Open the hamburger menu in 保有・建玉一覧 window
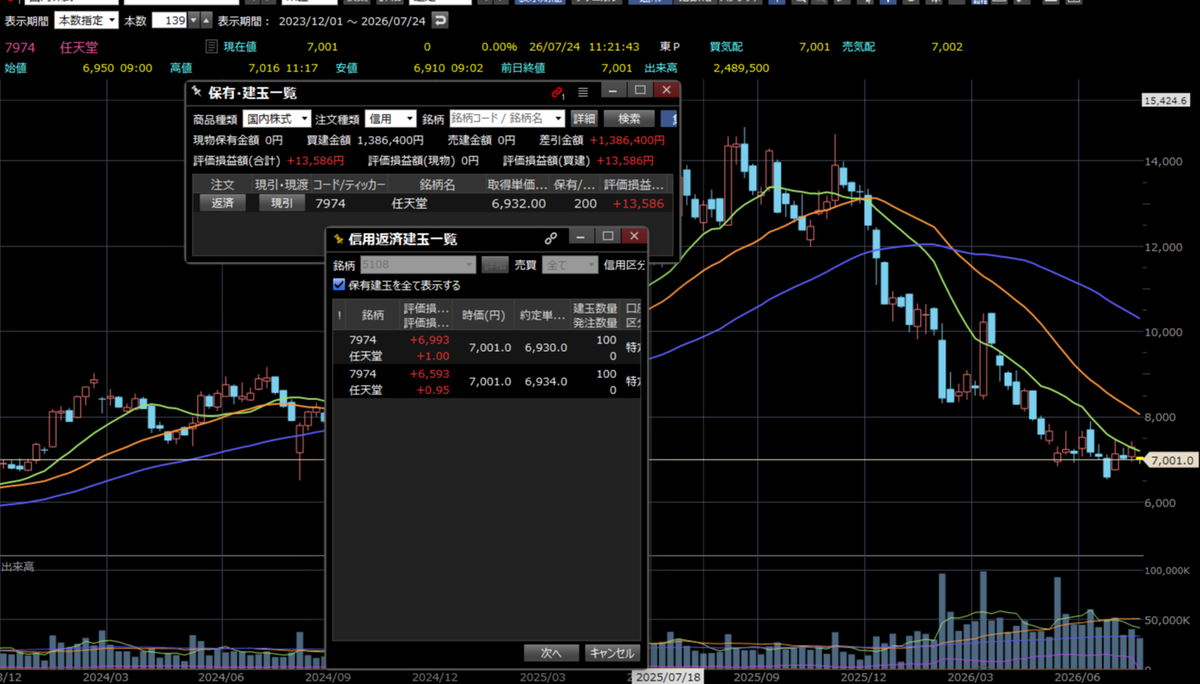 [x=583, y=92]
